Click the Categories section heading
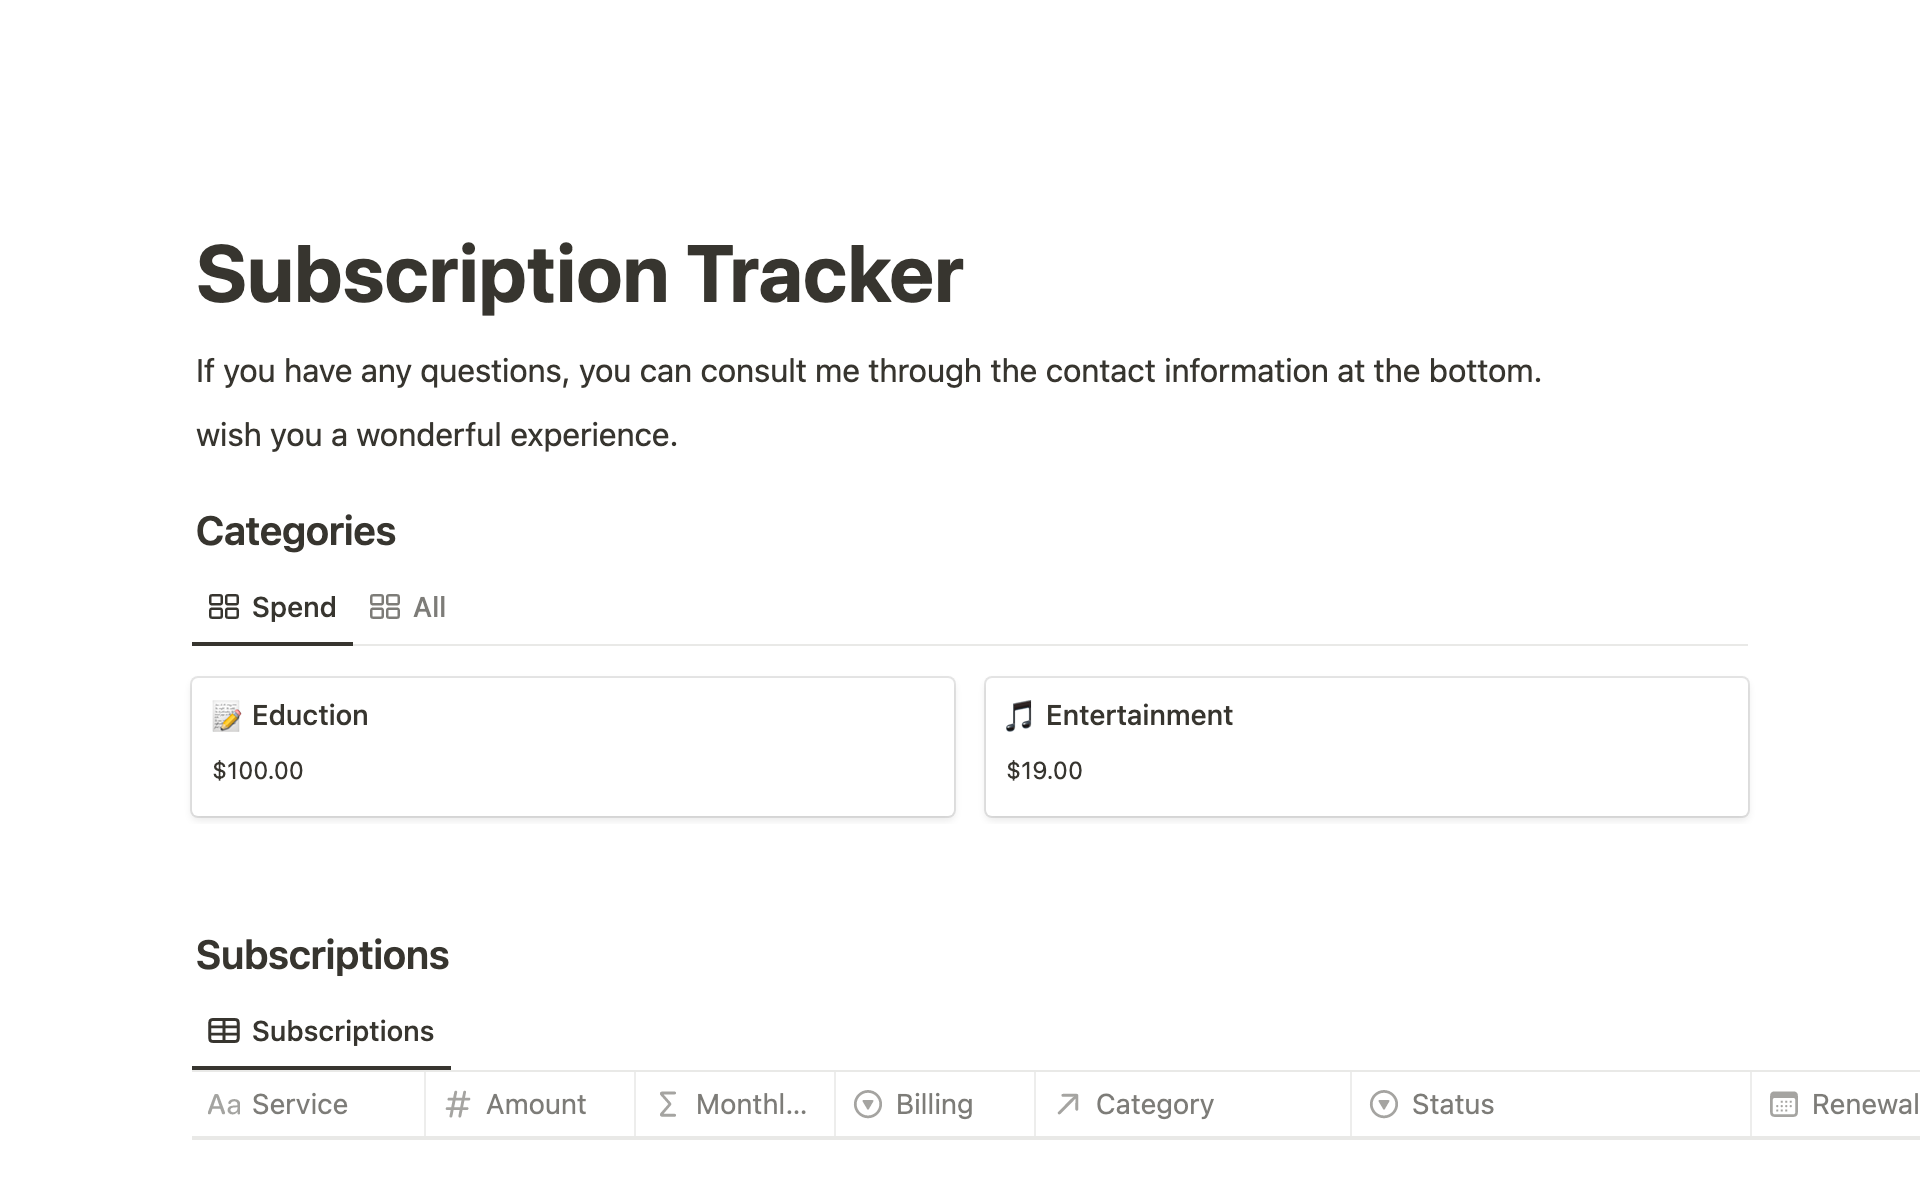 coord(296,531)
